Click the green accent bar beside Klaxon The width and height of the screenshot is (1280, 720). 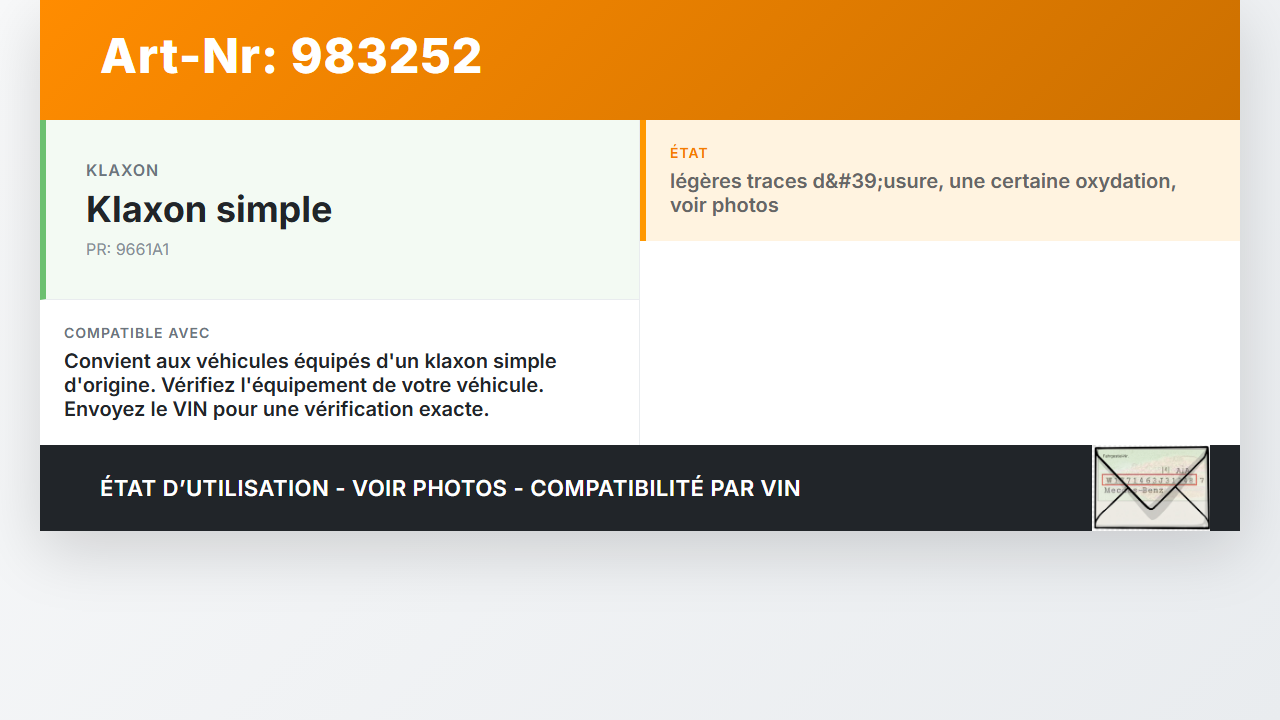tap(43, 210)
